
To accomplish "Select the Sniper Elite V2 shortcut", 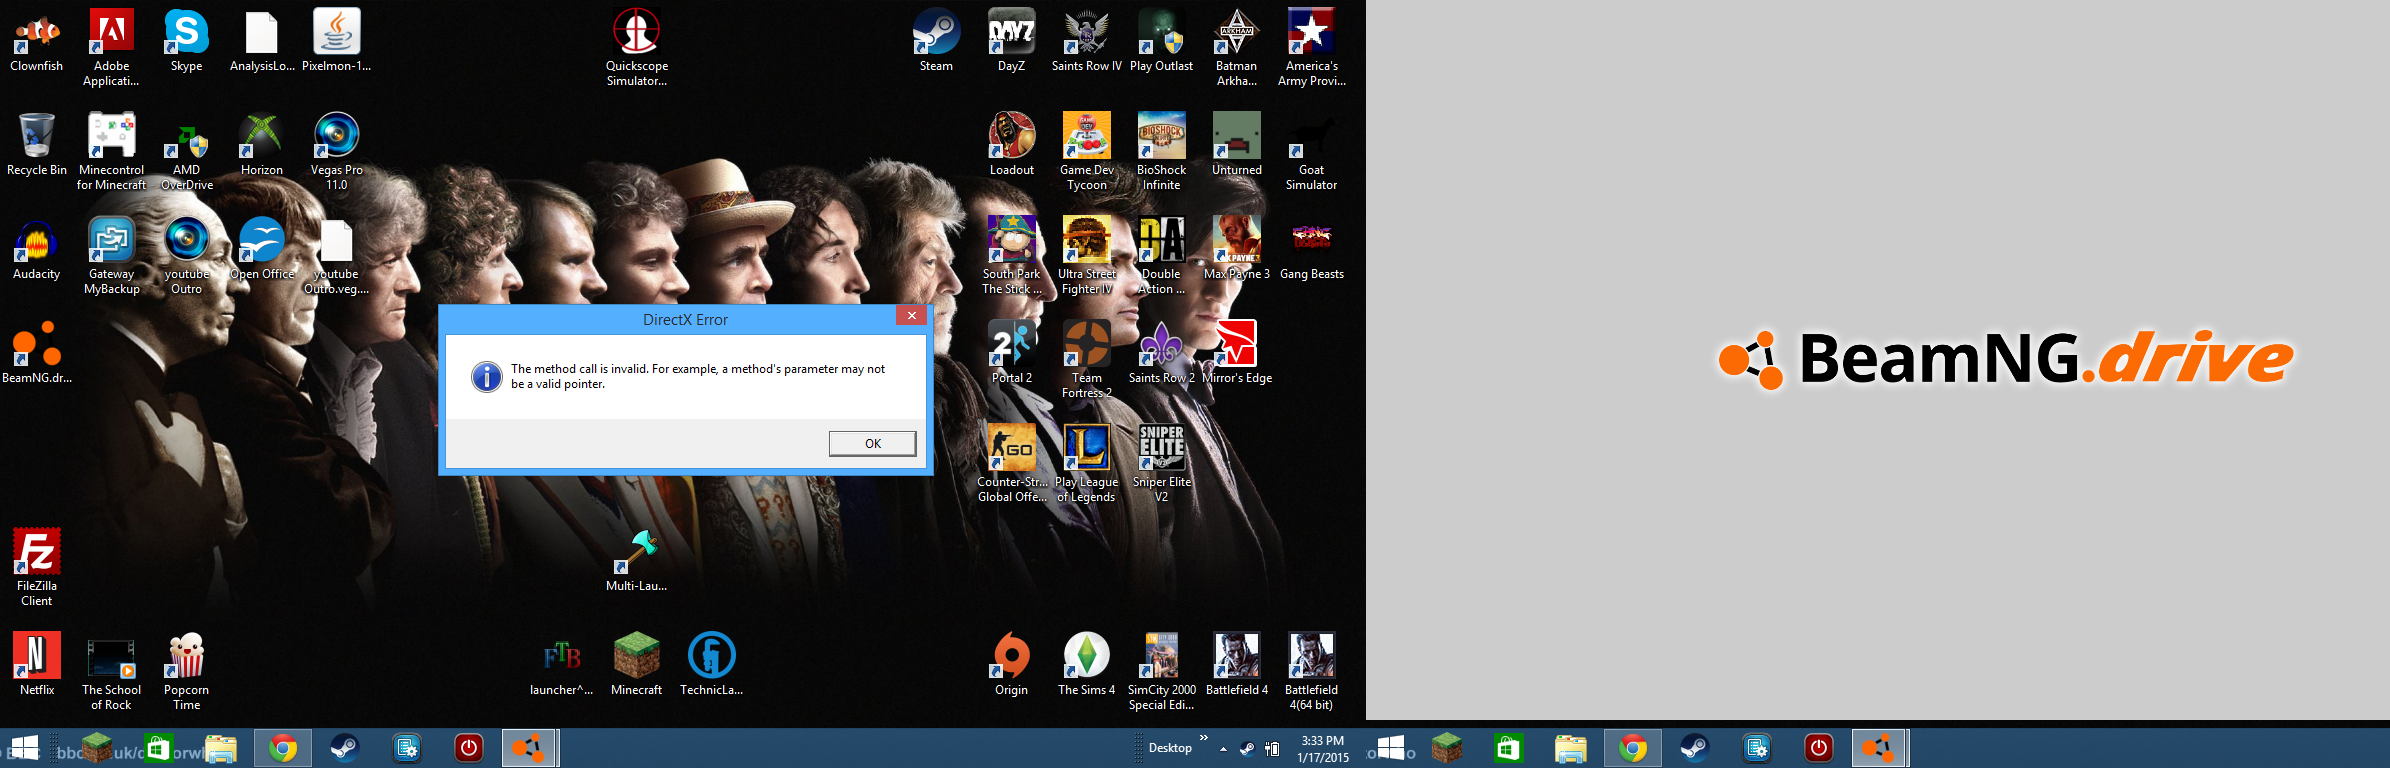I will click(x=1161, y=464).
